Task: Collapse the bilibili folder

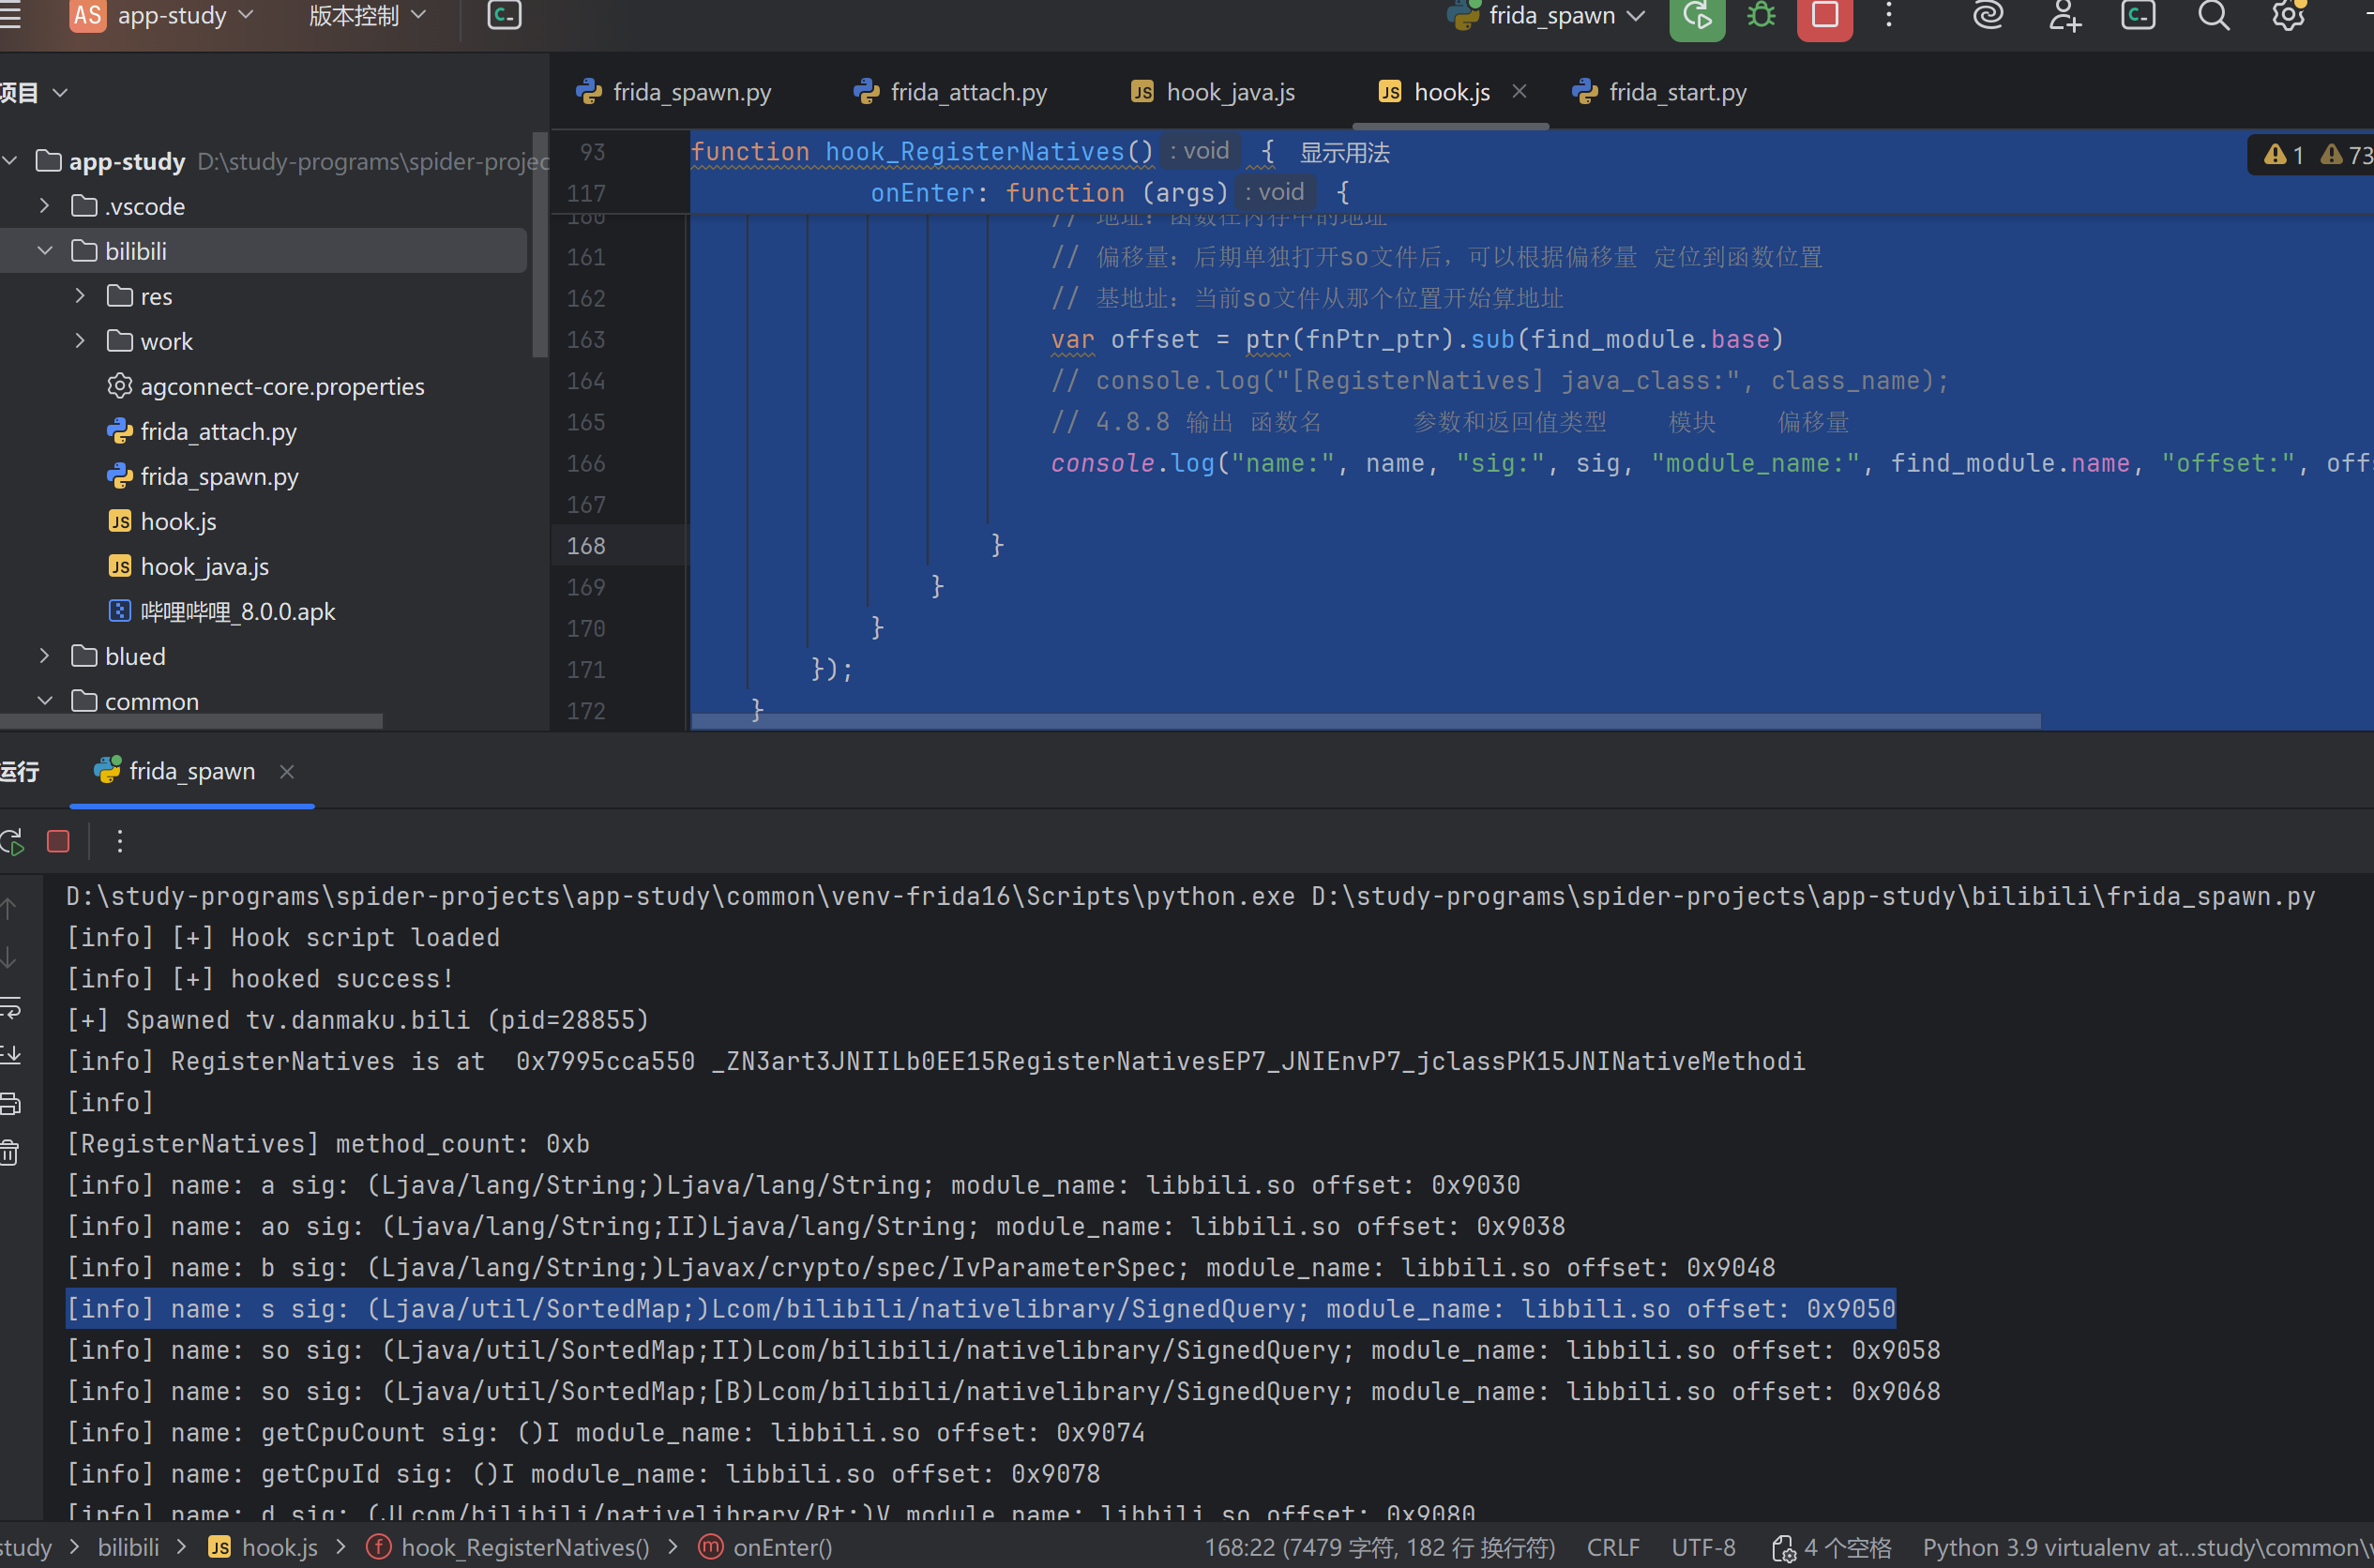Action: (x=45, y=251)
